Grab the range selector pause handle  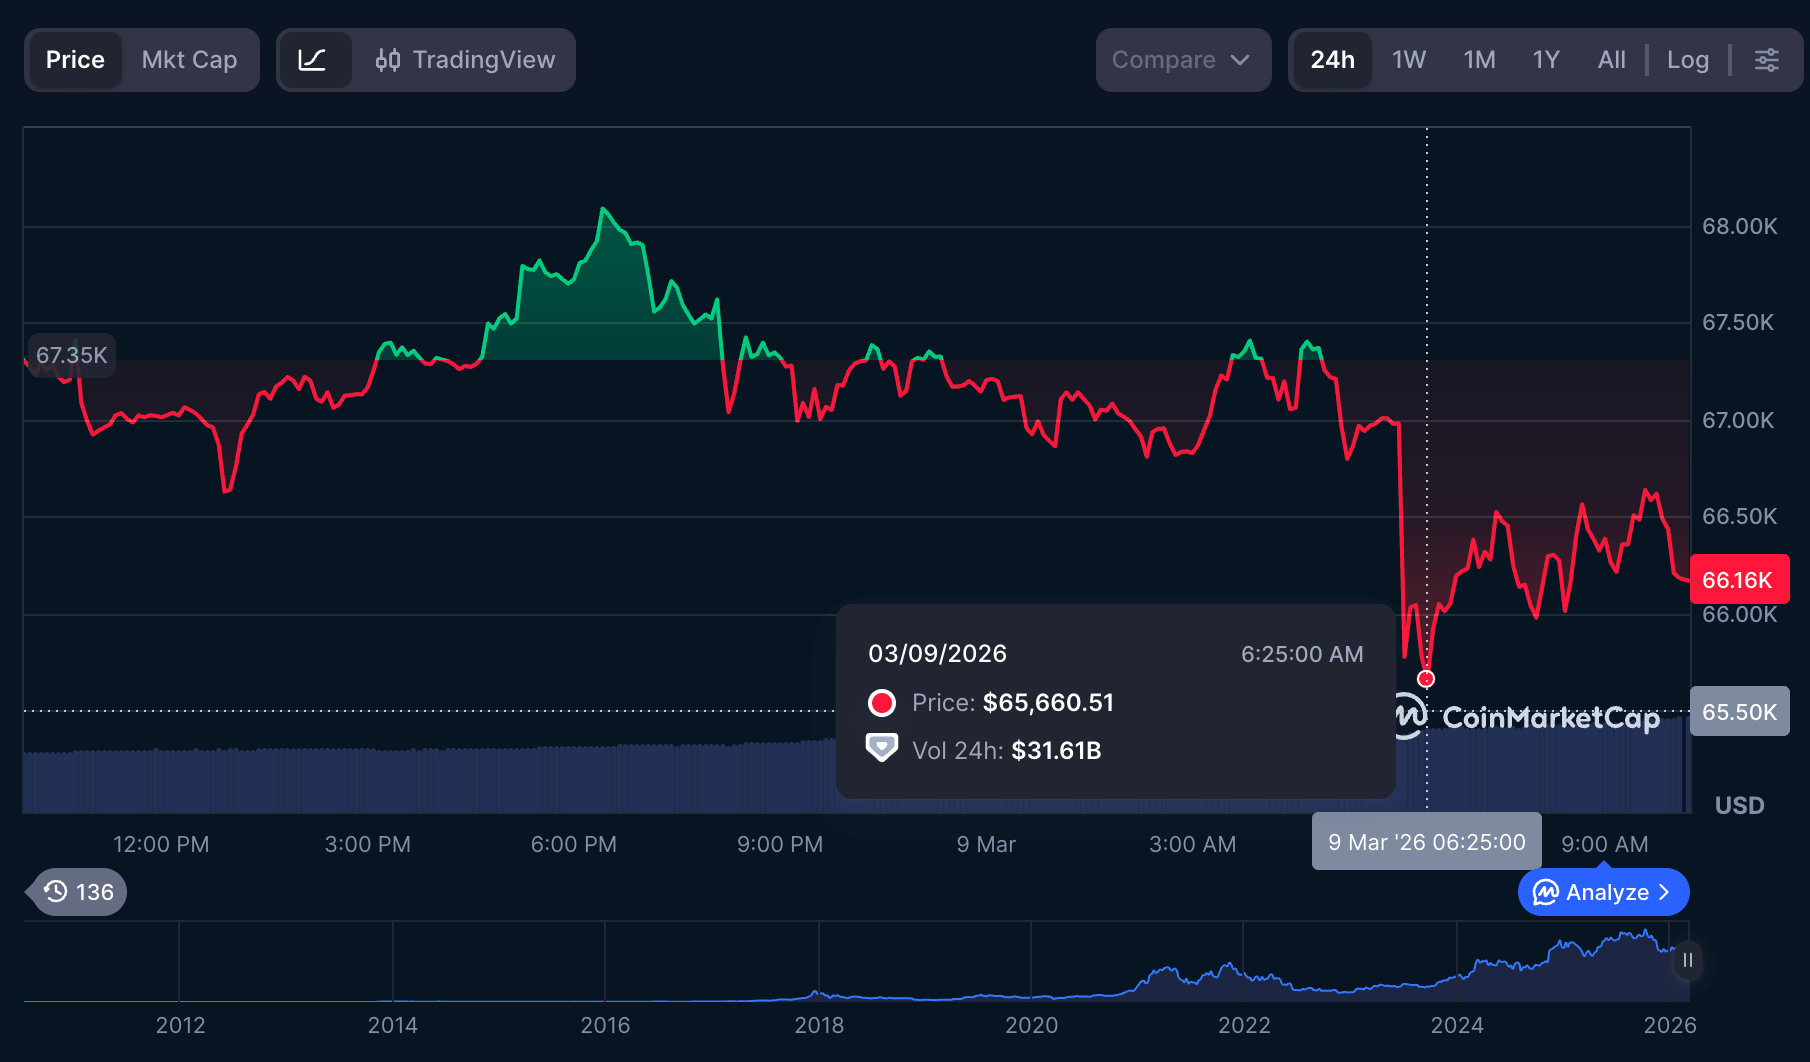pyautogui.click(x=1687, y=961)
